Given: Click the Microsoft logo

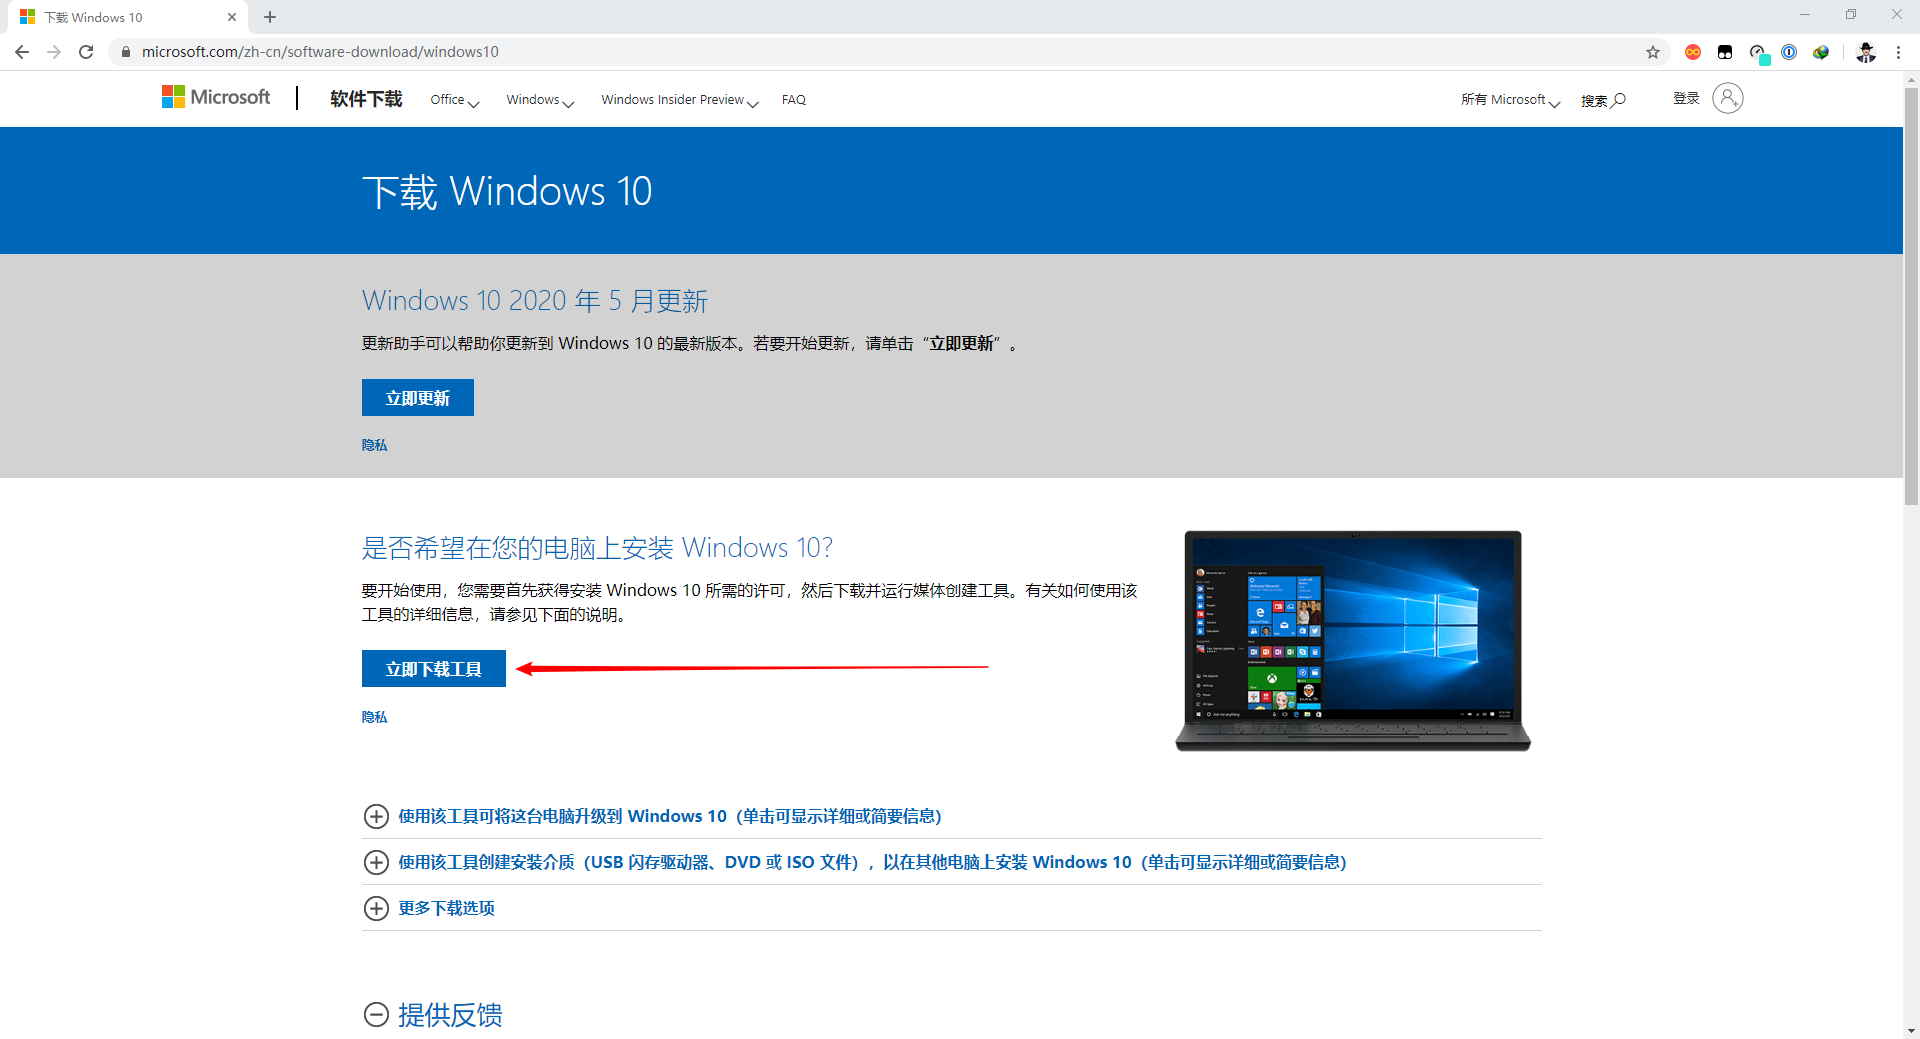Looking at the screenshot, I should 216,97.
